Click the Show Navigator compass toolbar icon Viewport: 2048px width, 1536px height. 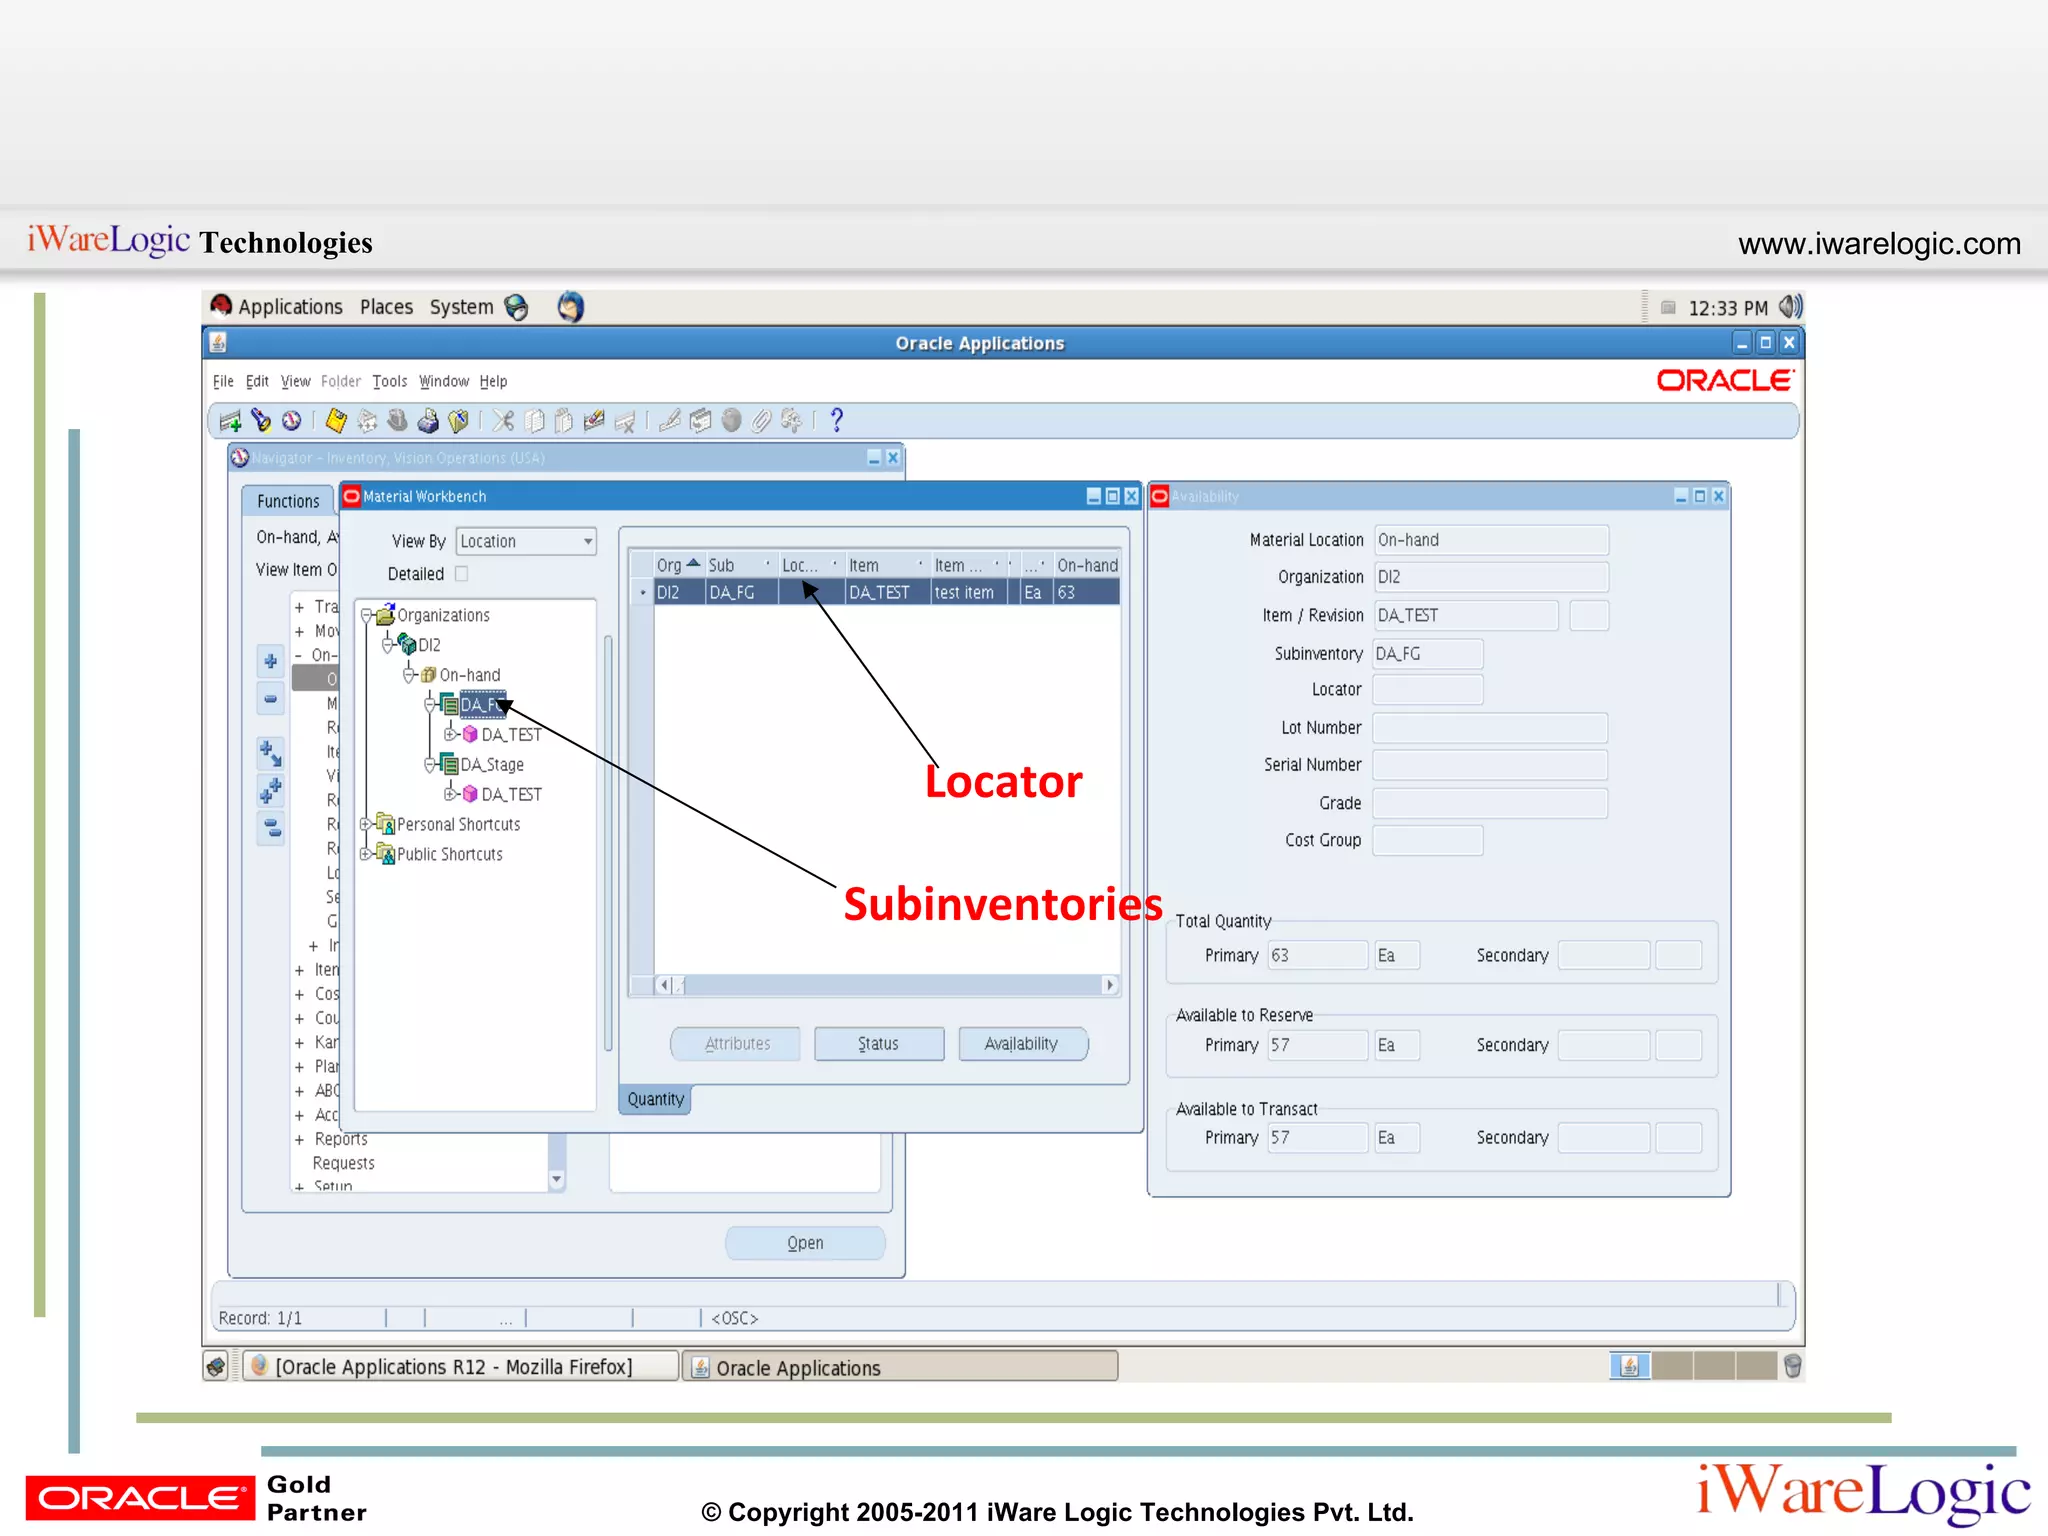click(x=292, y=421)
